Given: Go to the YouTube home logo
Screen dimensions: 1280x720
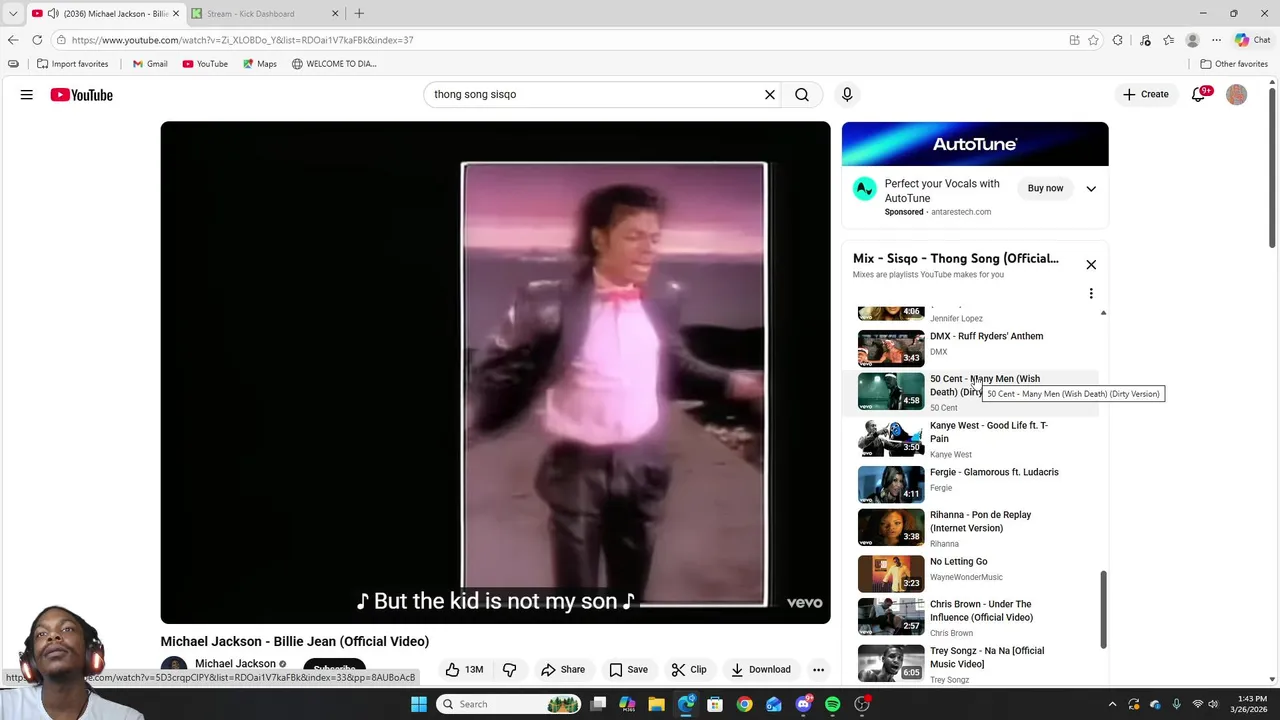Looking at the screenshot, I should tap(82, 95).
